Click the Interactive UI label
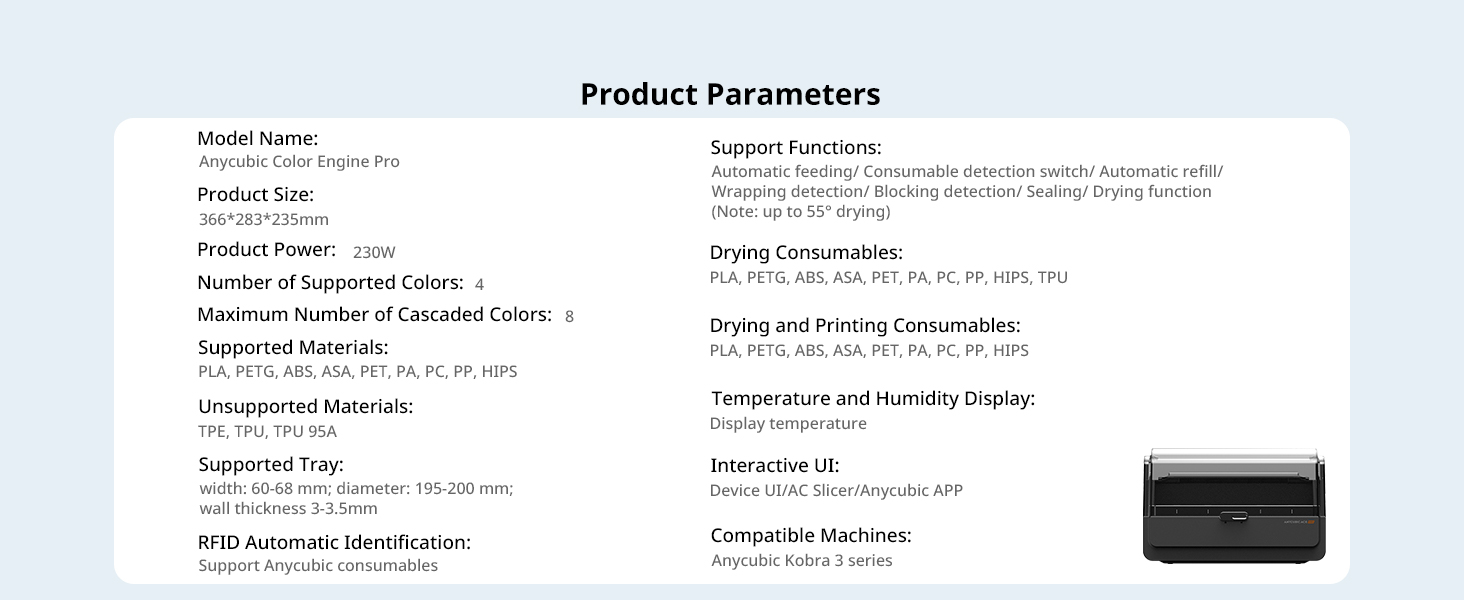The height and width of the screenshot is (600, 1464). click(x=775, y=466)
